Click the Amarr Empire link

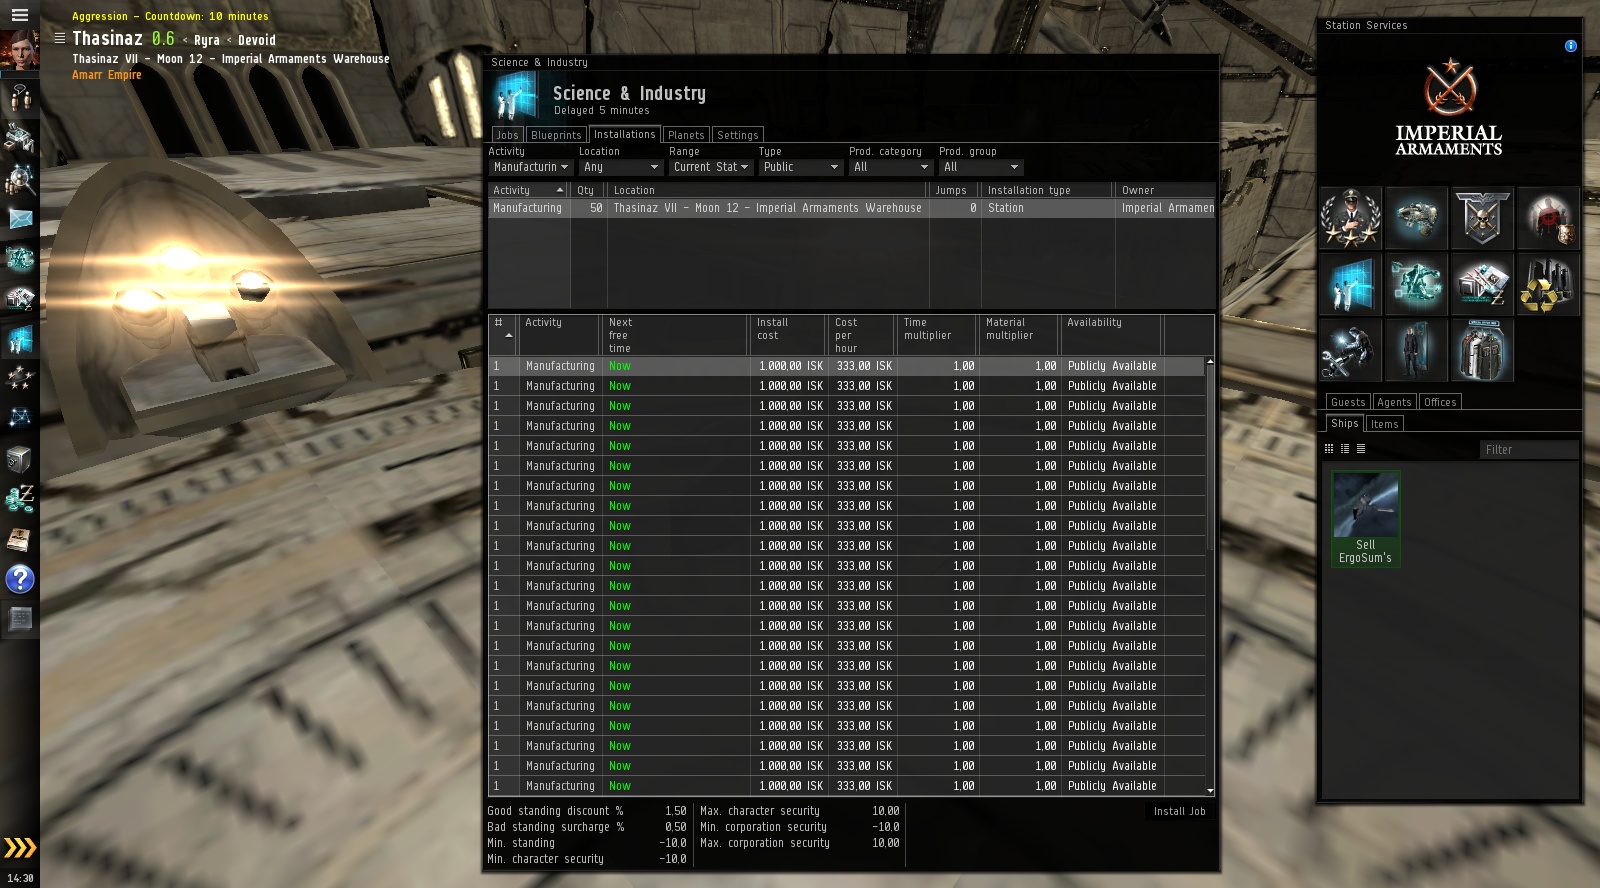click(x=106, y=75)
